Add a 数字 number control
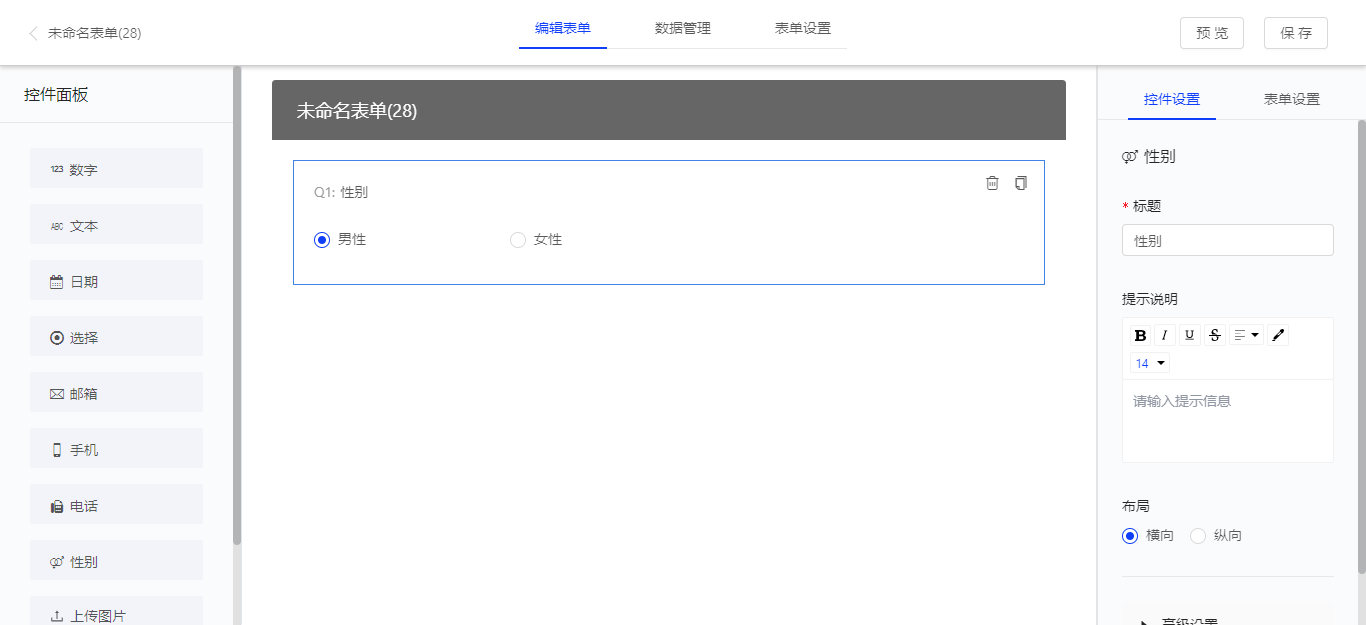Image resolution: width=1366 pixels, height=625 pixels. [117, 168]
